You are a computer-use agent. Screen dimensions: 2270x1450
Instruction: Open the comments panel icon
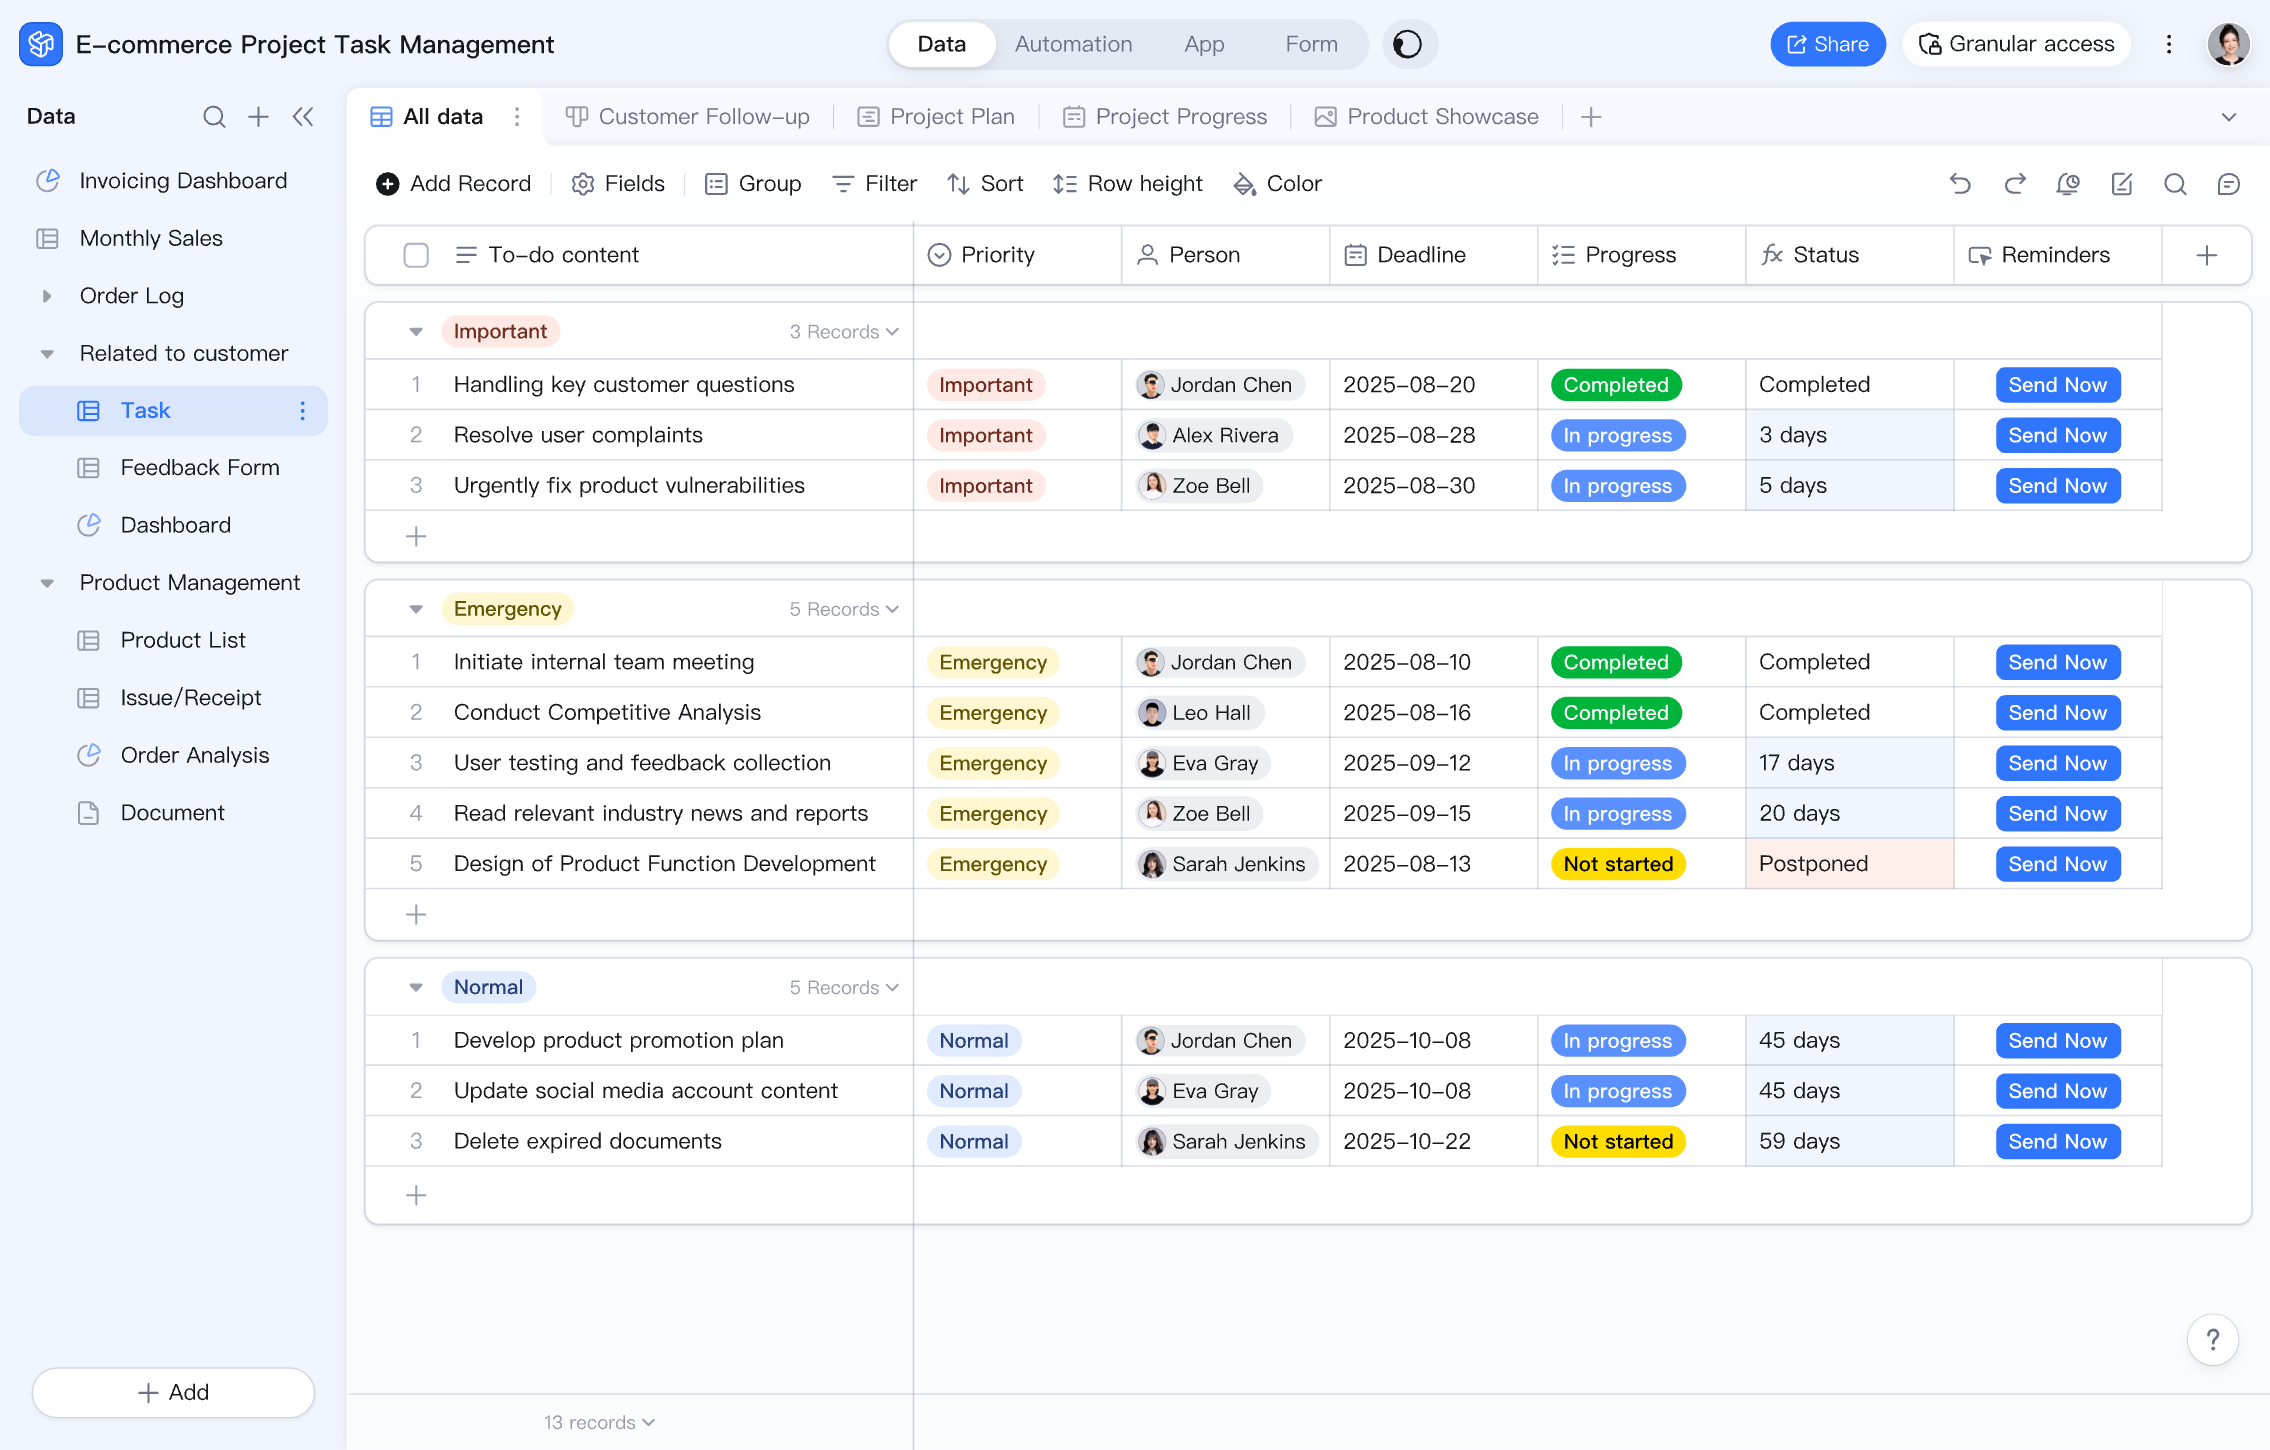click(x=2228, y=184)
